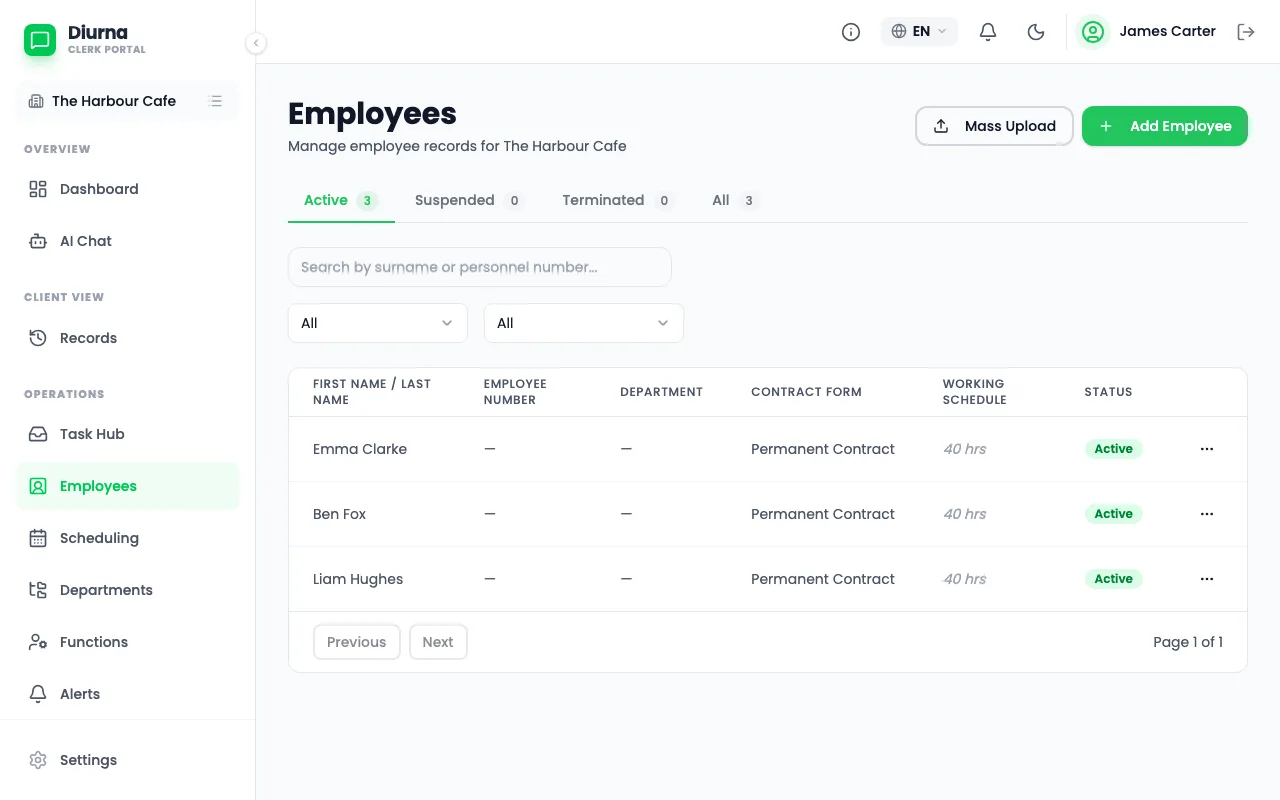Open Alerts in sidebar
This screenshot has height=800, width=1280.
[x=128, y=694]
